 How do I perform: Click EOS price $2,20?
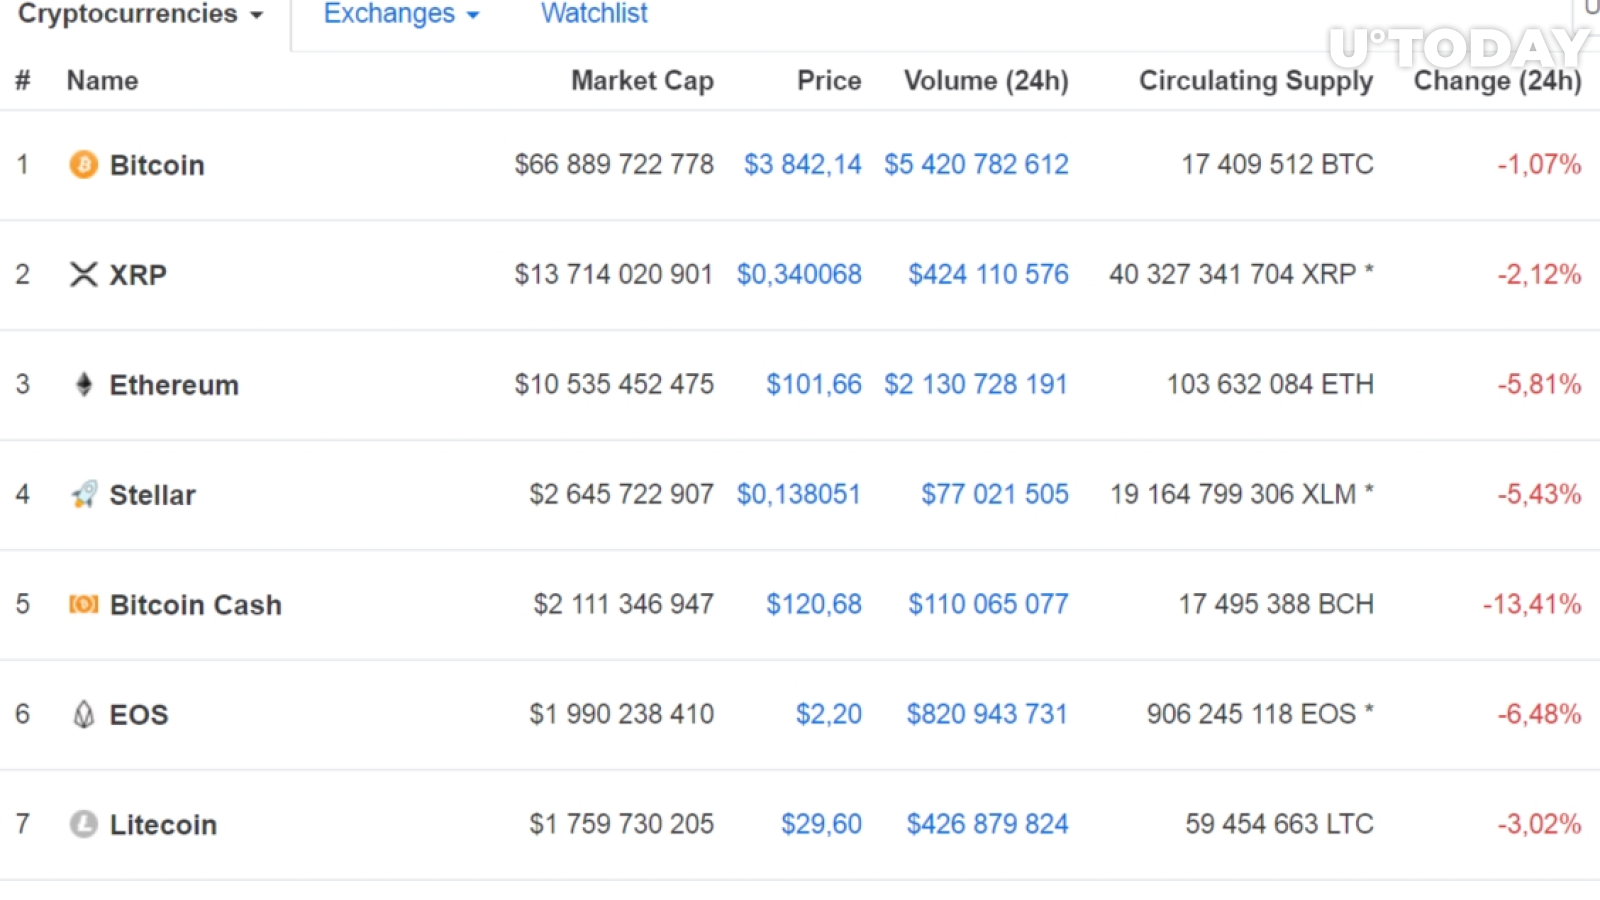829,714
